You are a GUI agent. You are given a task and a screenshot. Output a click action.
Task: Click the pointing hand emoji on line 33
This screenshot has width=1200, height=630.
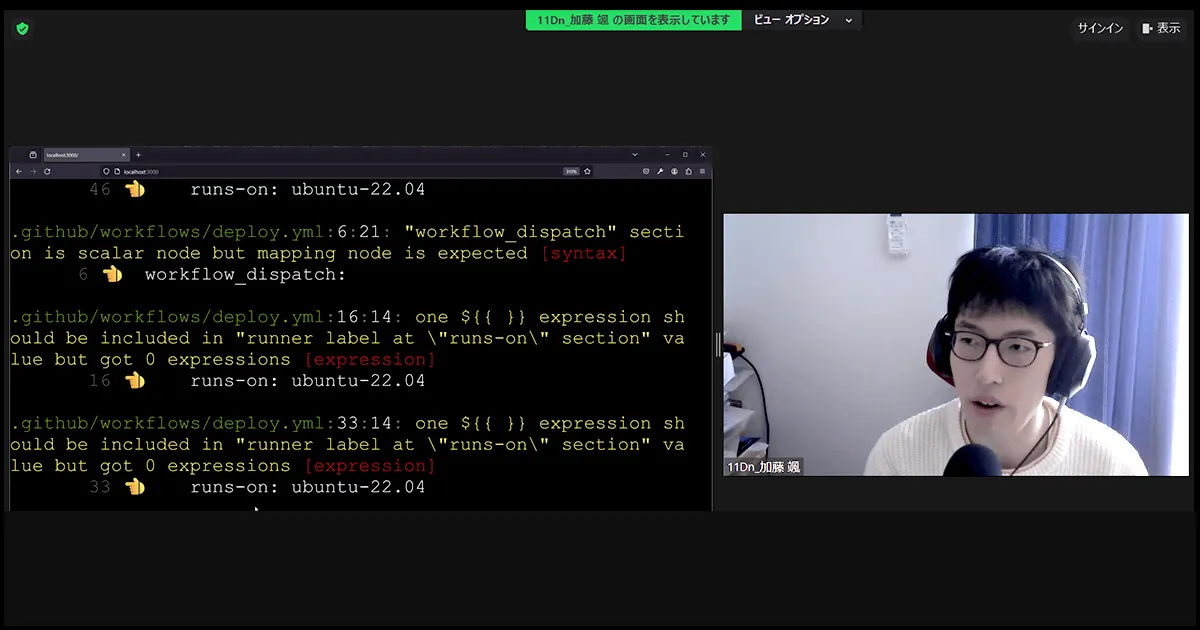point(135,486)
